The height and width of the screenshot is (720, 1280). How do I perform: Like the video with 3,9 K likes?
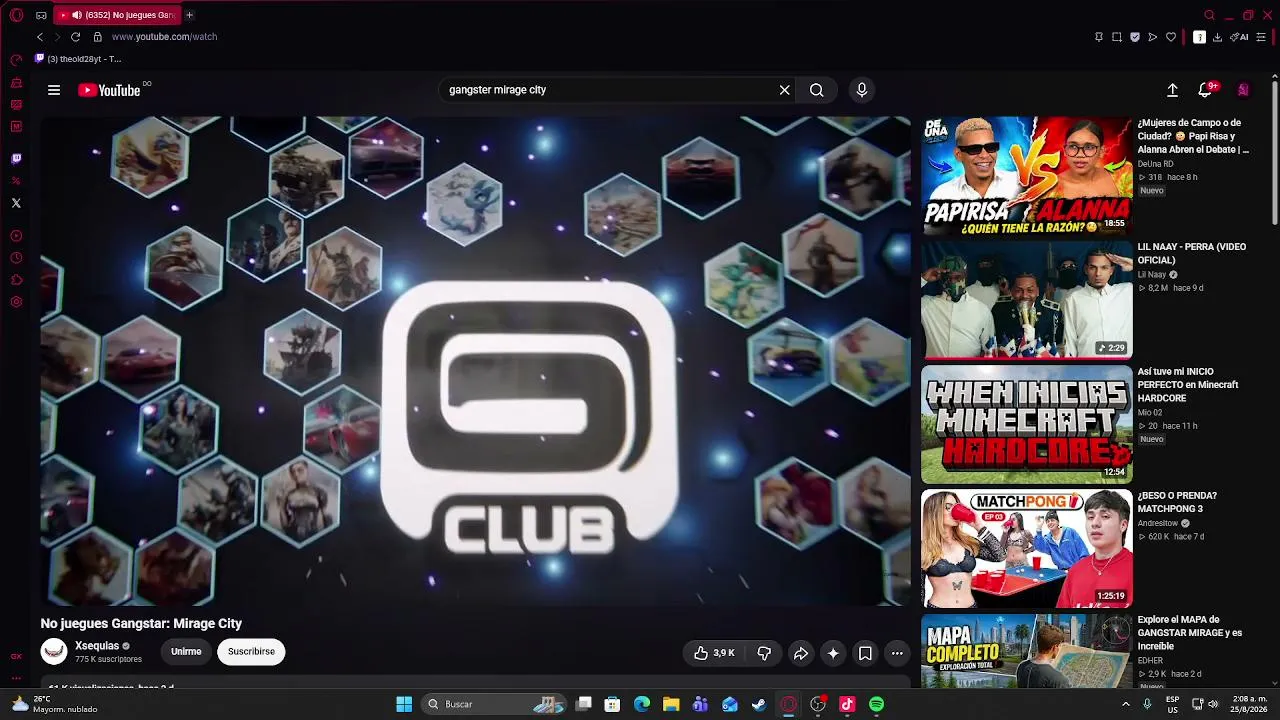[x=714, y=653]
